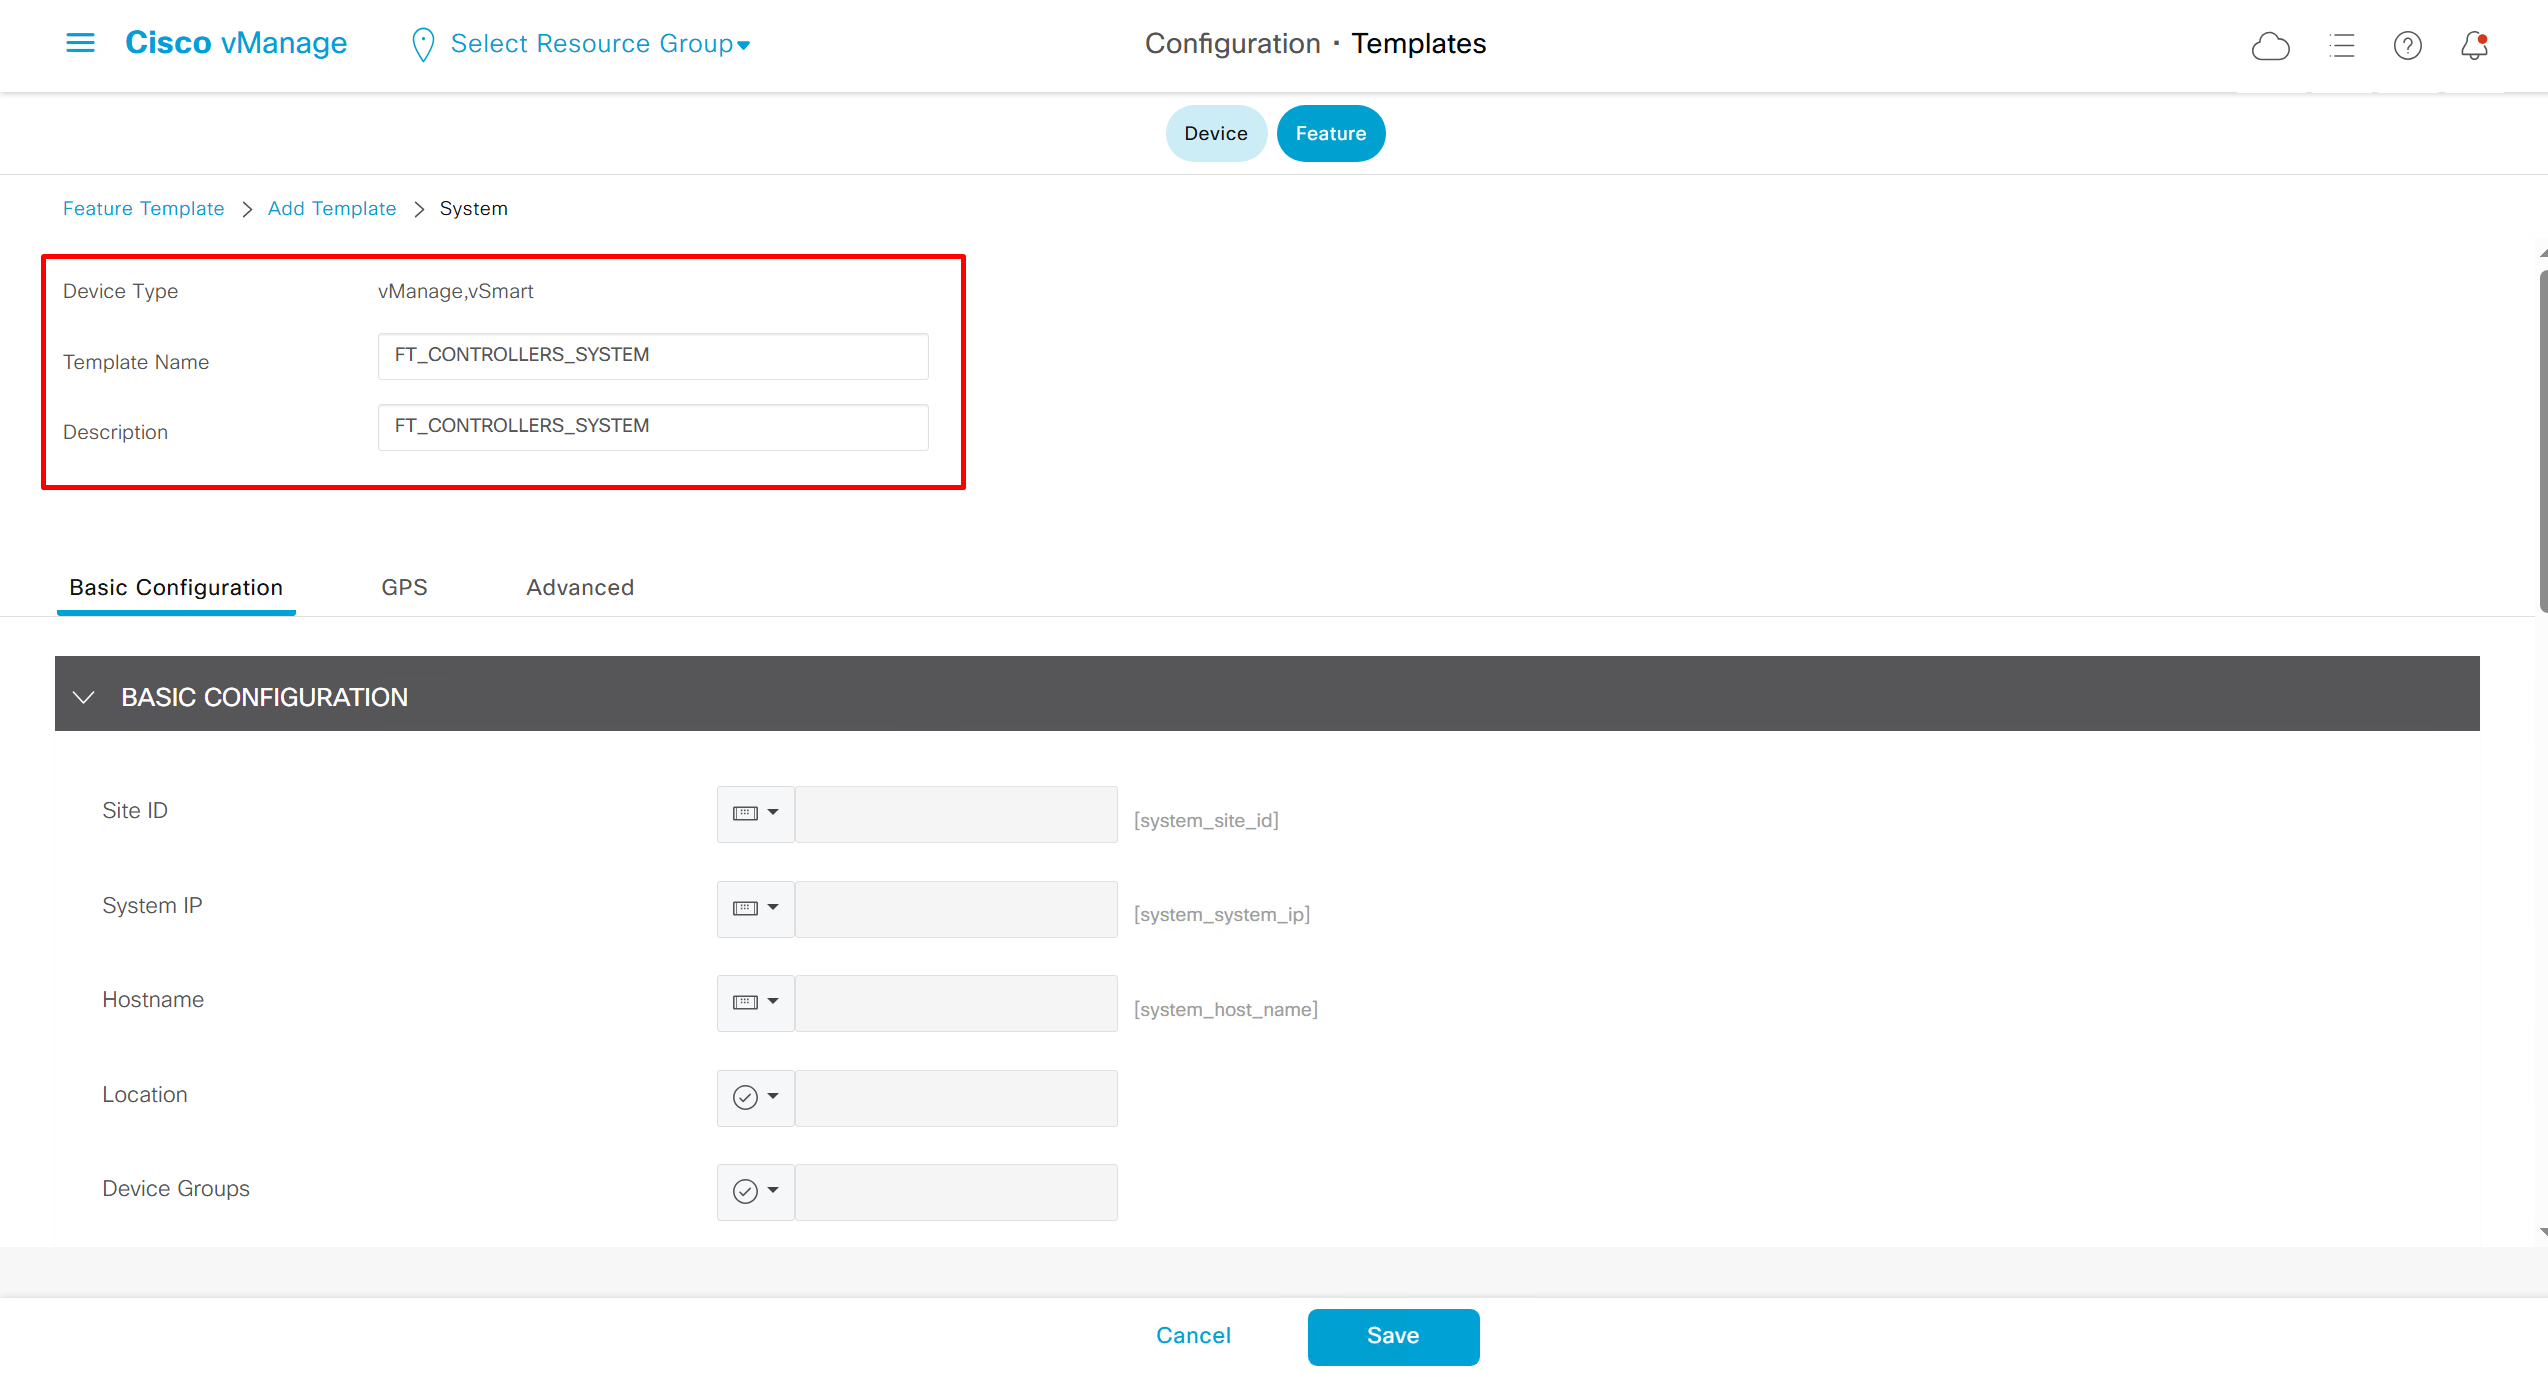Open Hostname variable type selector
2548x1374 pixels.
tap(755, 1002)
